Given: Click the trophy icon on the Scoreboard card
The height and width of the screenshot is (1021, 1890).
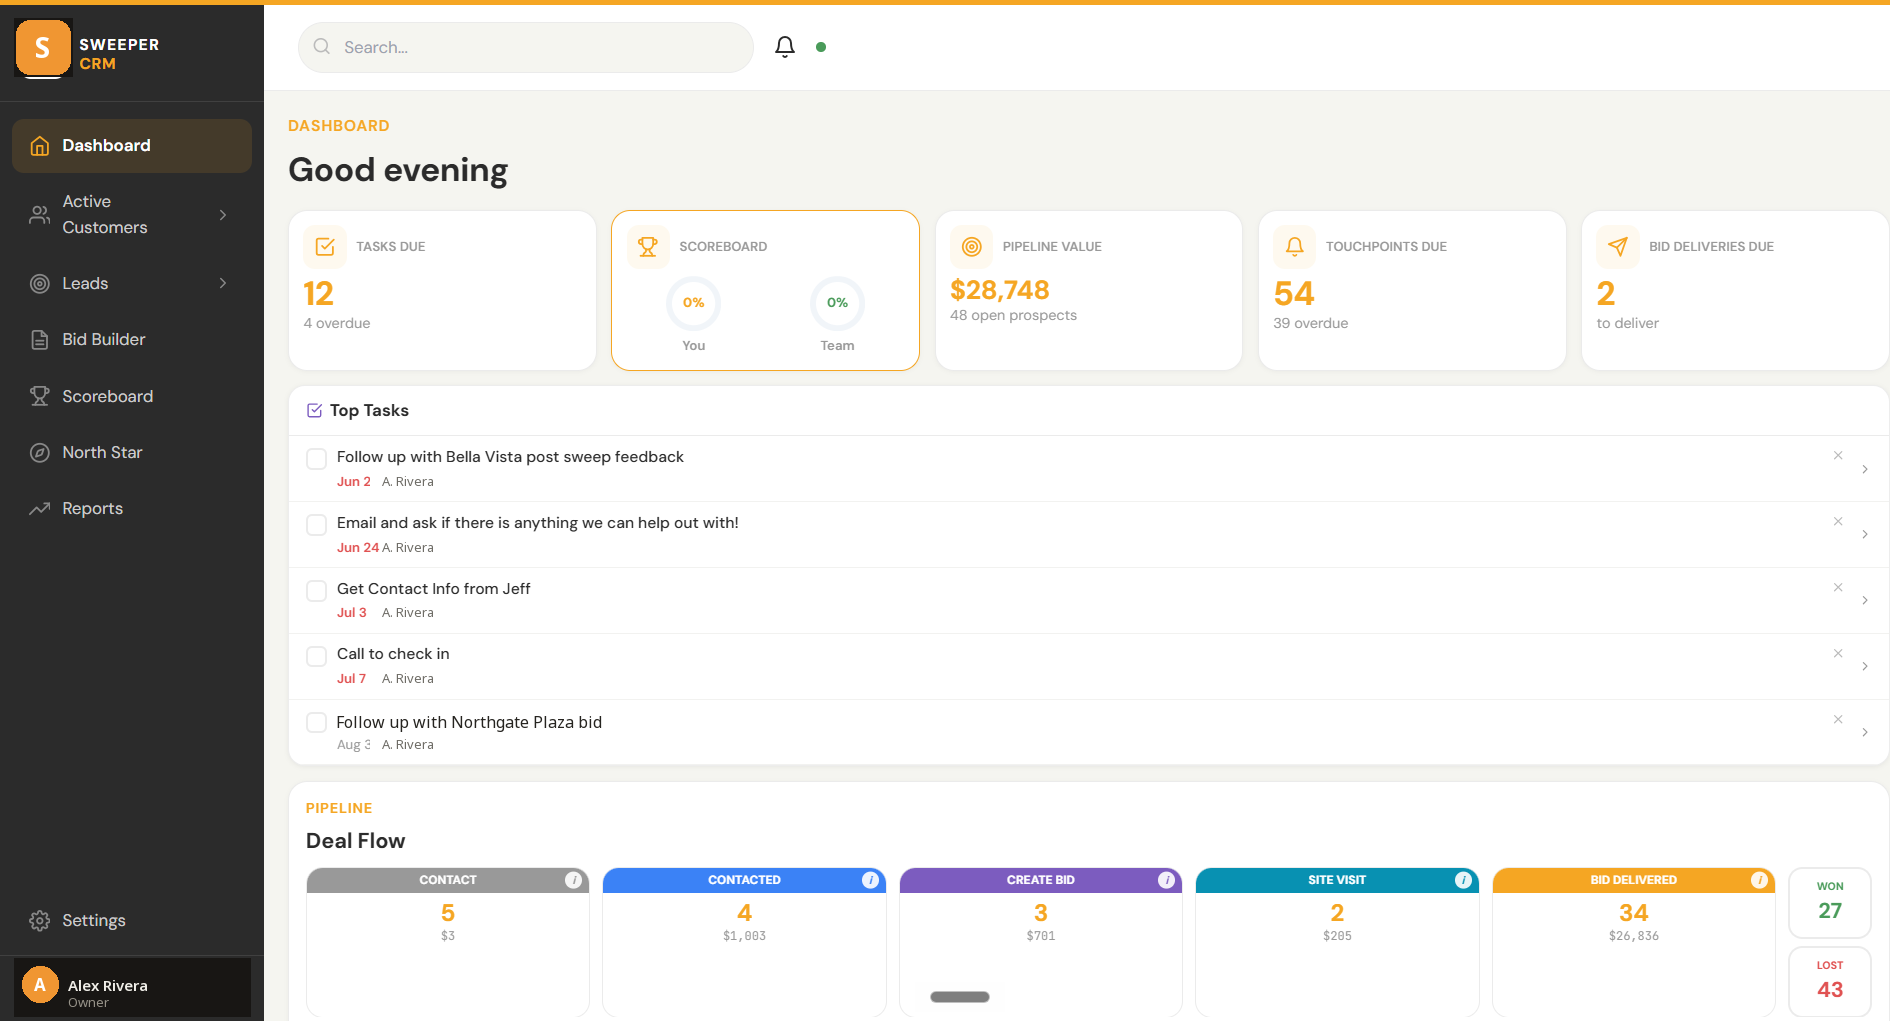Looking at the screenshot, I should click(x=648, y=247).
